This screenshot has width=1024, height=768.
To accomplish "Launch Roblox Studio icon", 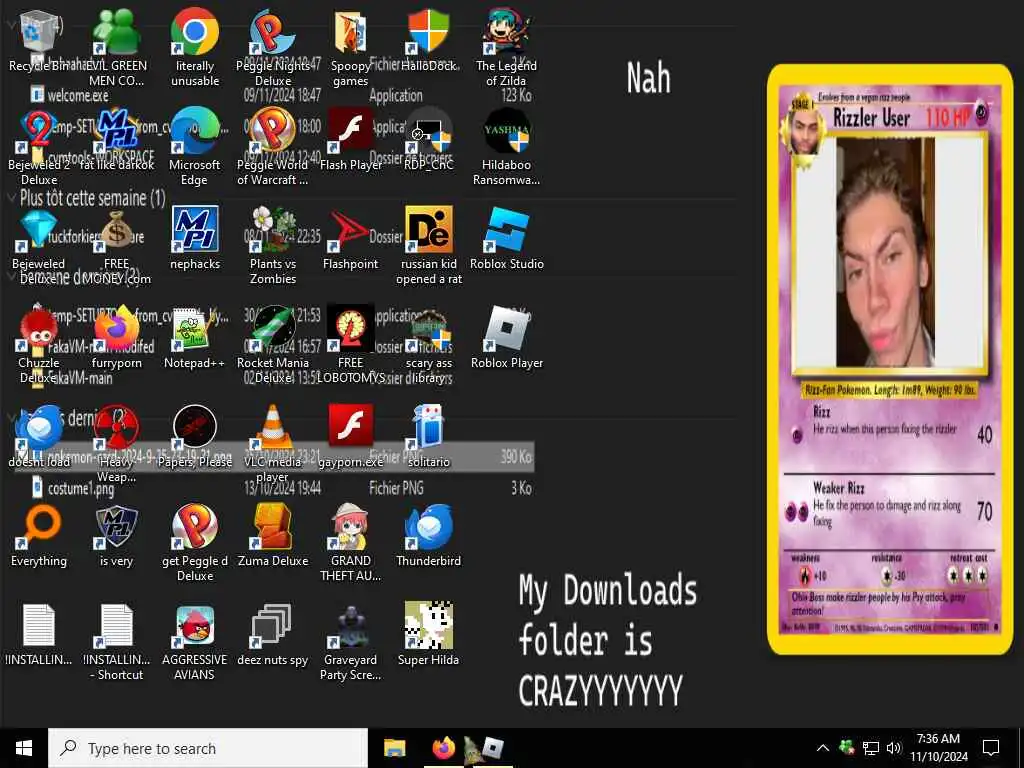I will (x=507, y=230).
